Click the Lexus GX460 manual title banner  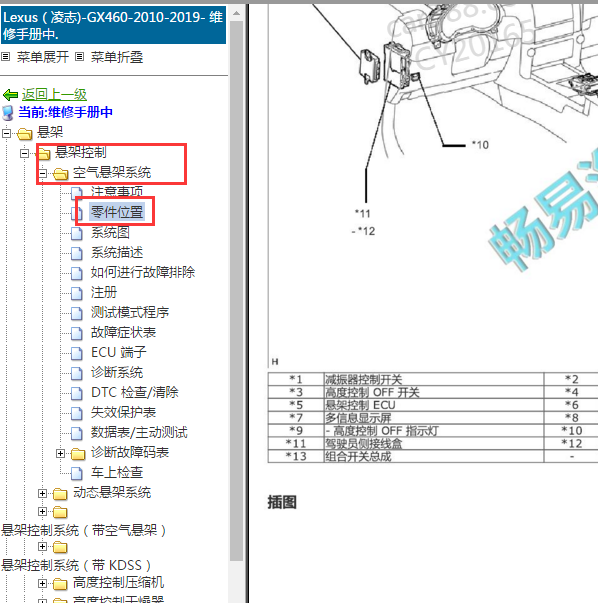113,25
